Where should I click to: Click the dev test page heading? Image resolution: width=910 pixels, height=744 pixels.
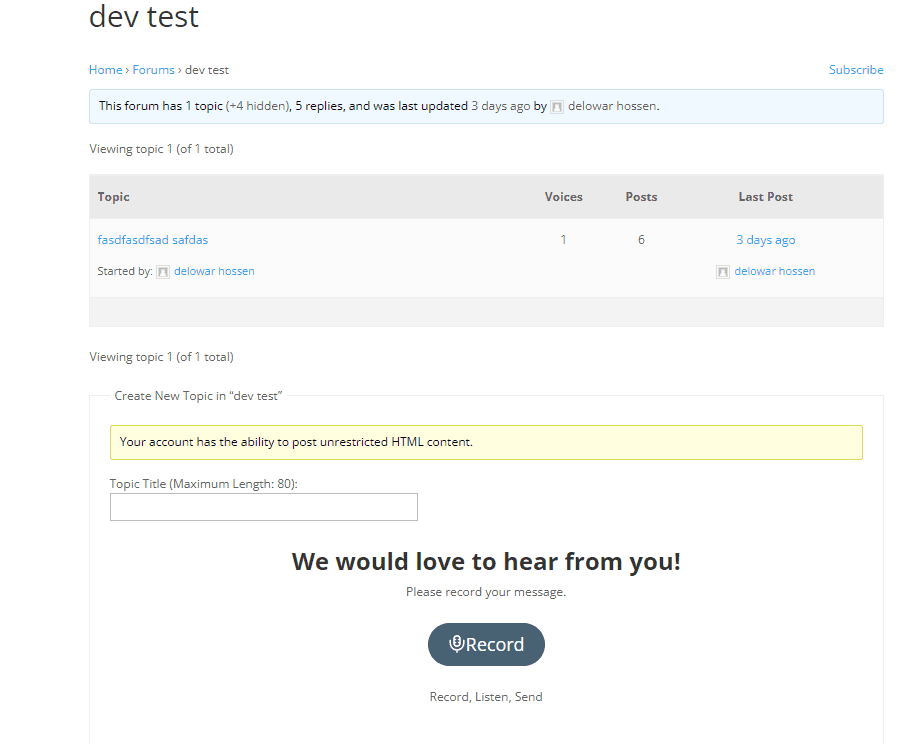pyautogui.click(x=144, y=16)
